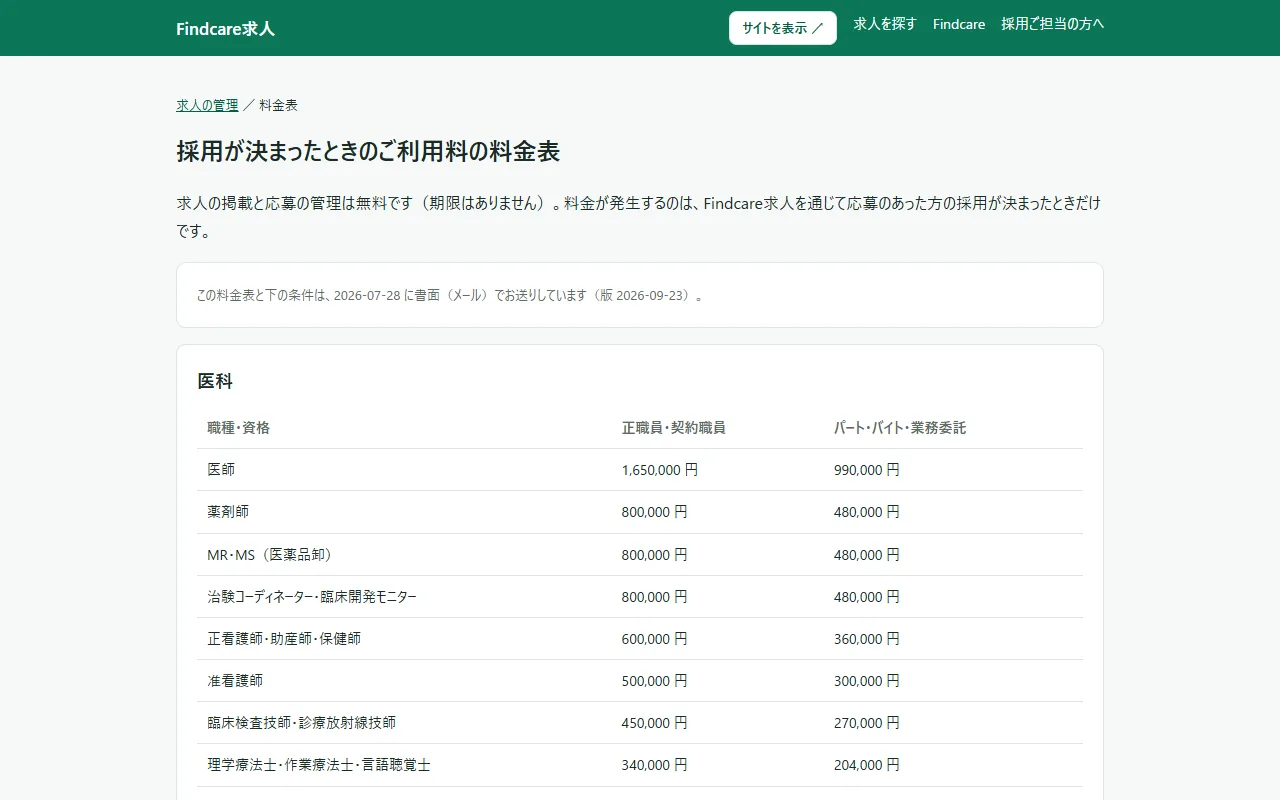Screen dimensions: 1280x800
Task: Click 料金表 in the breadcrumb
Action: click(279, 105)
